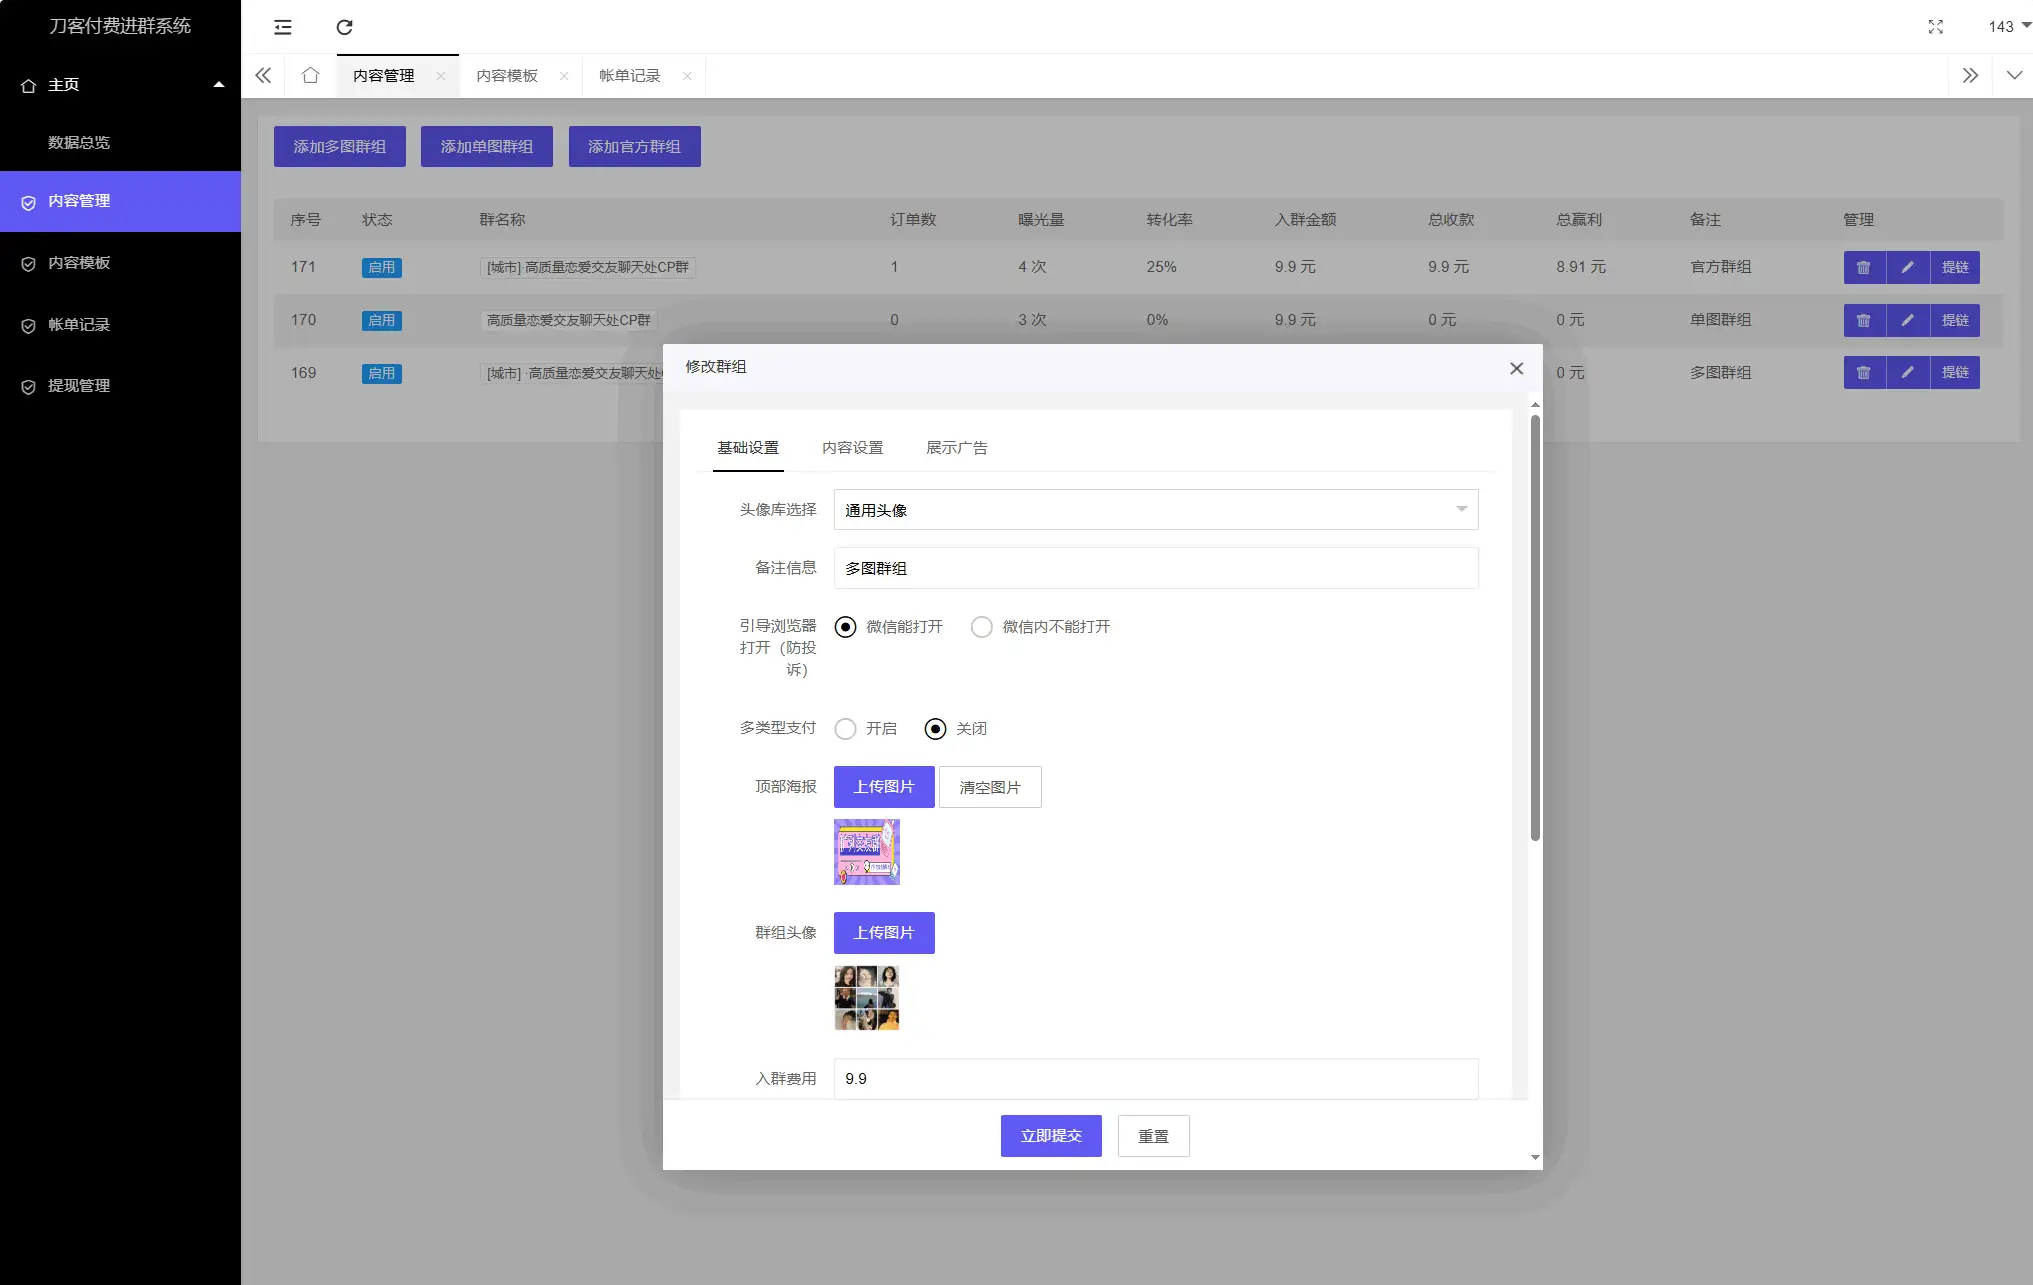Collapse the 主页 sidebar group chevron
The image size is (2033, 1285).
point(218,85)
